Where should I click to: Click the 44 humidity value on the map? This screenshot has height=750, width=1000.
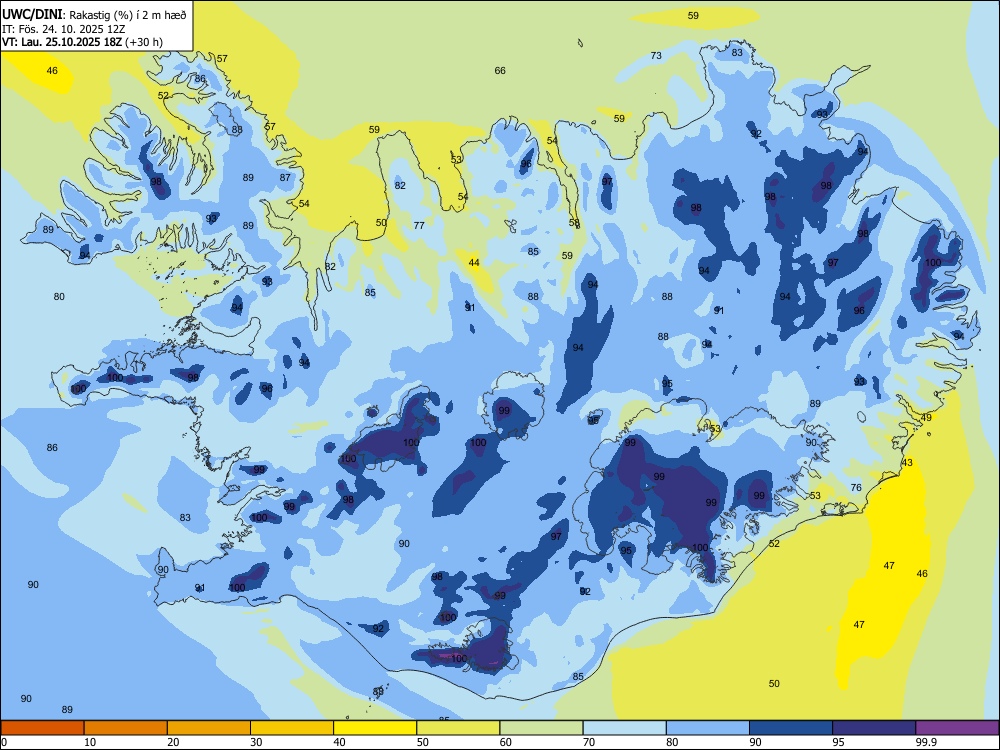(x=474, y=263)
